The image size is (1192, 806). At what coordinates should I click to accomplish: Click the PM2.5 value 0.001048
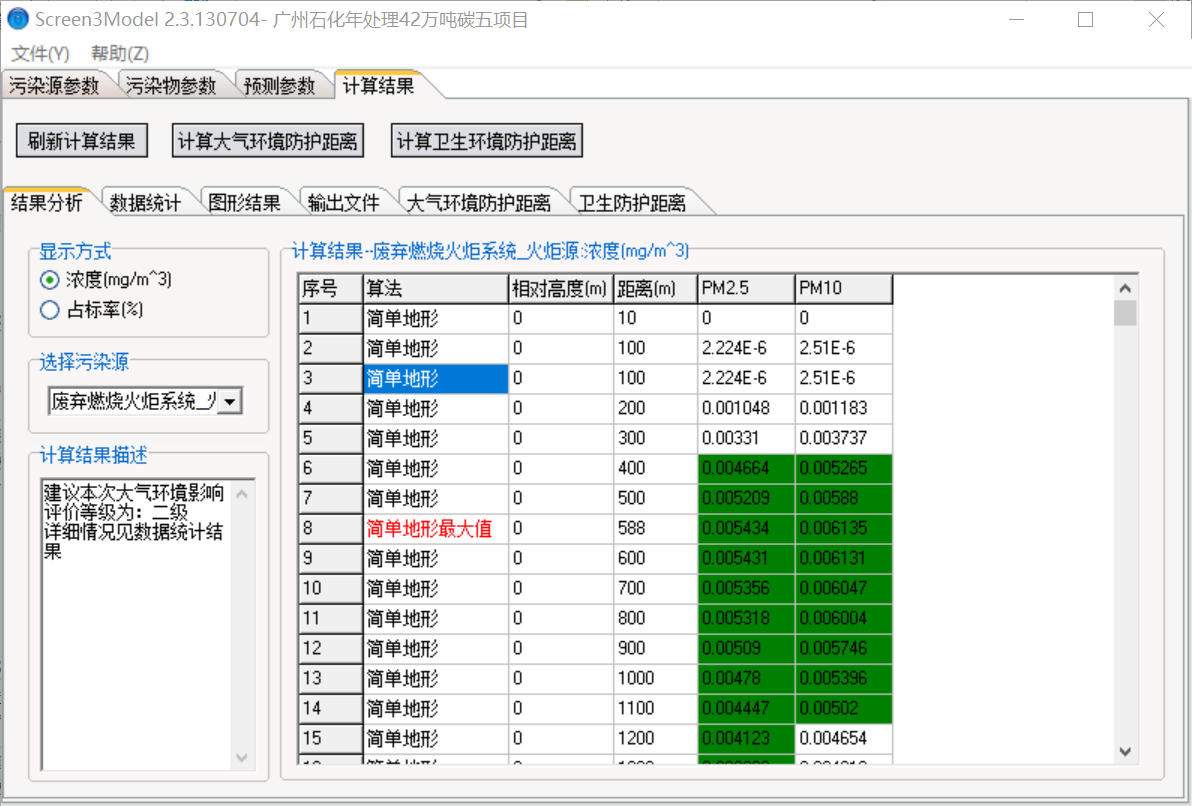click(x=746, y=408)
